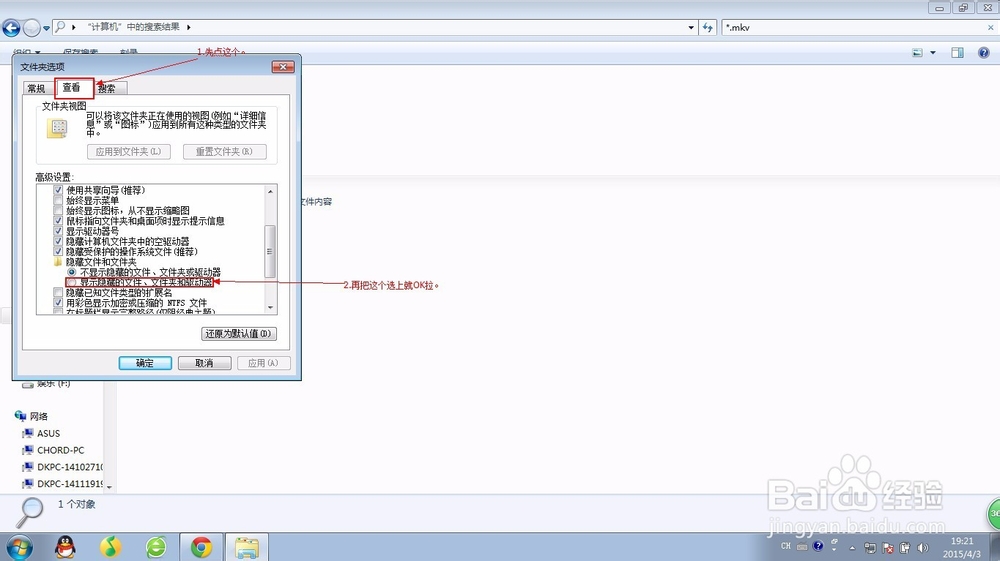The height and width of the screenshot is (561, 1000).
Task: Click the 重置文件夹 button
Action: (224, 152)
